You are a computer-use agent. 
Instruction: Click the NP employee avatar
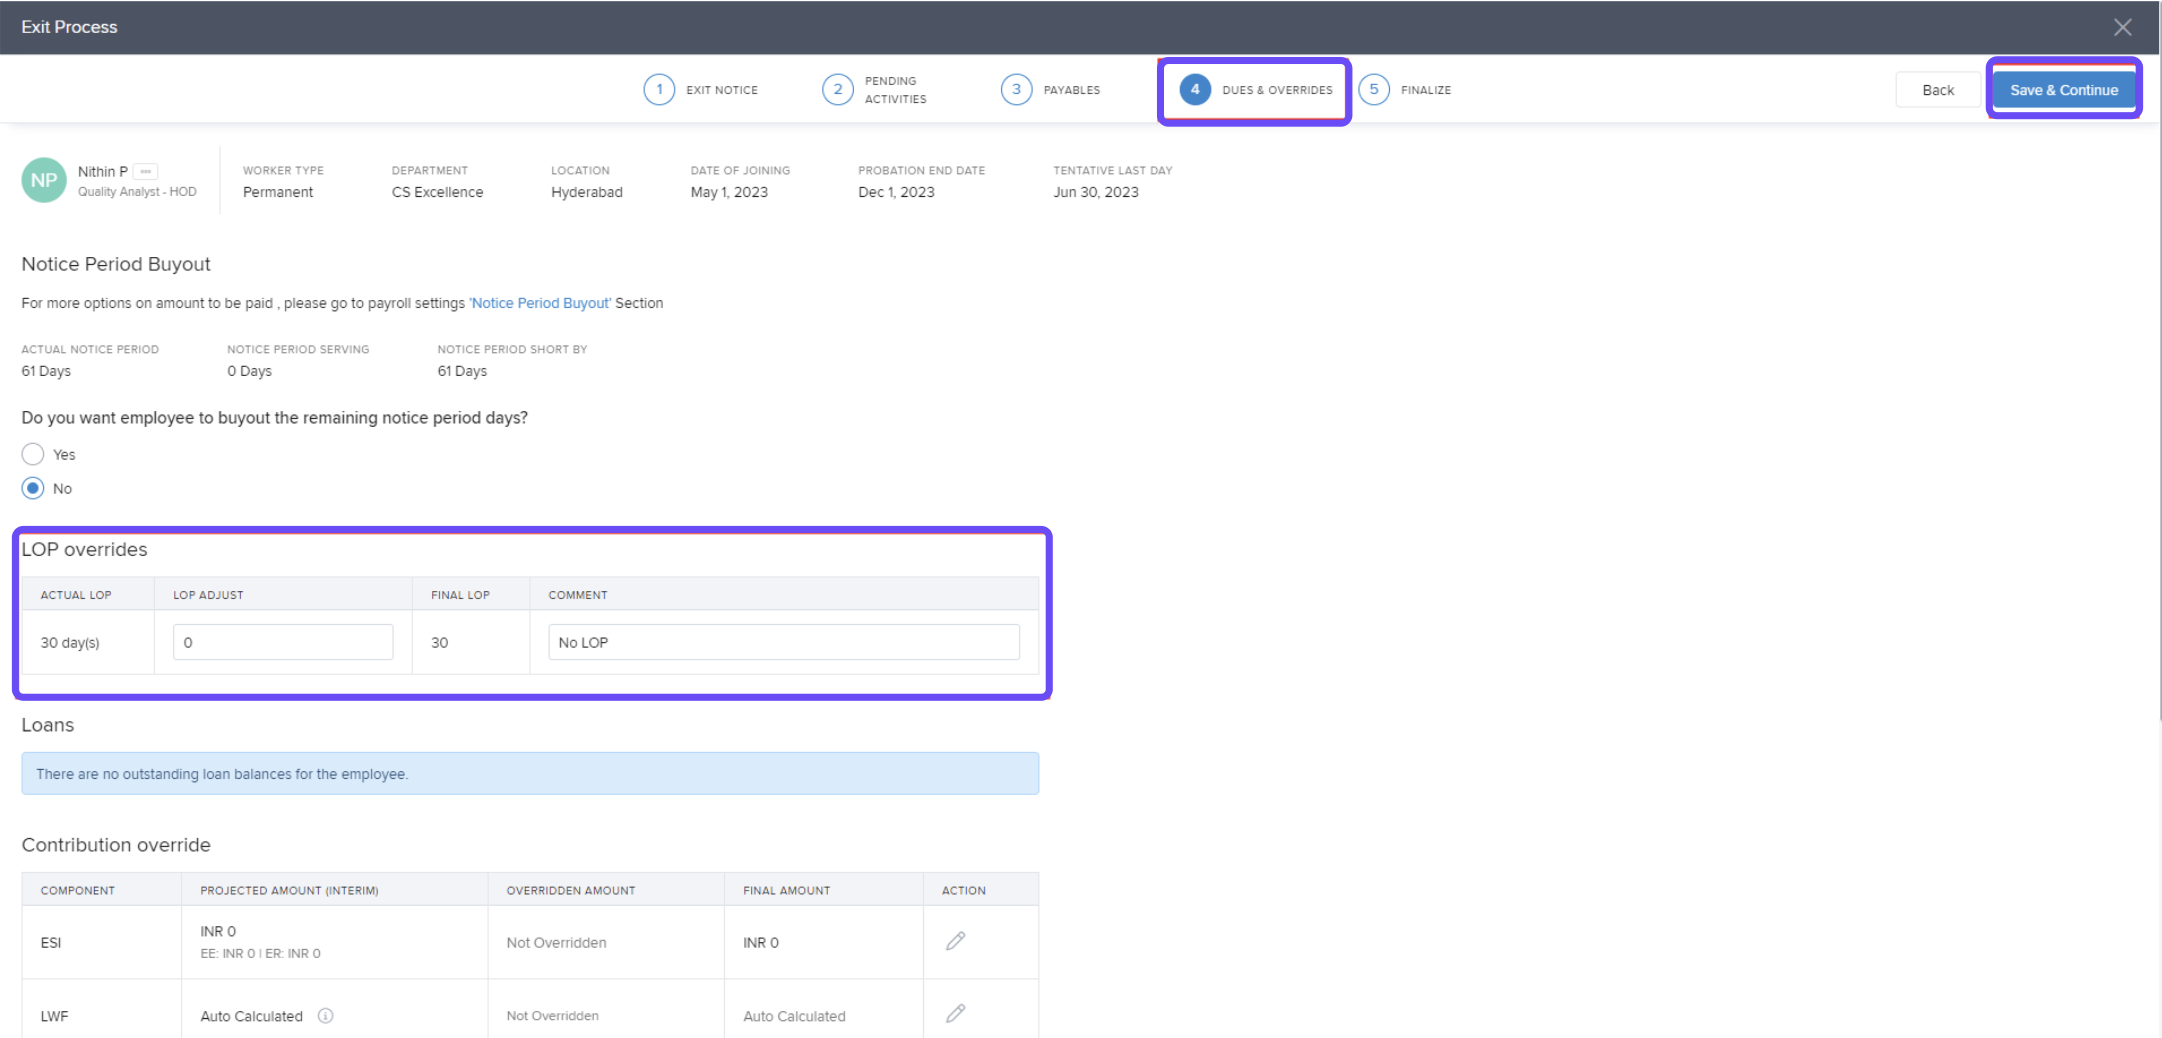pyautogui.click(x=44, y=180)
